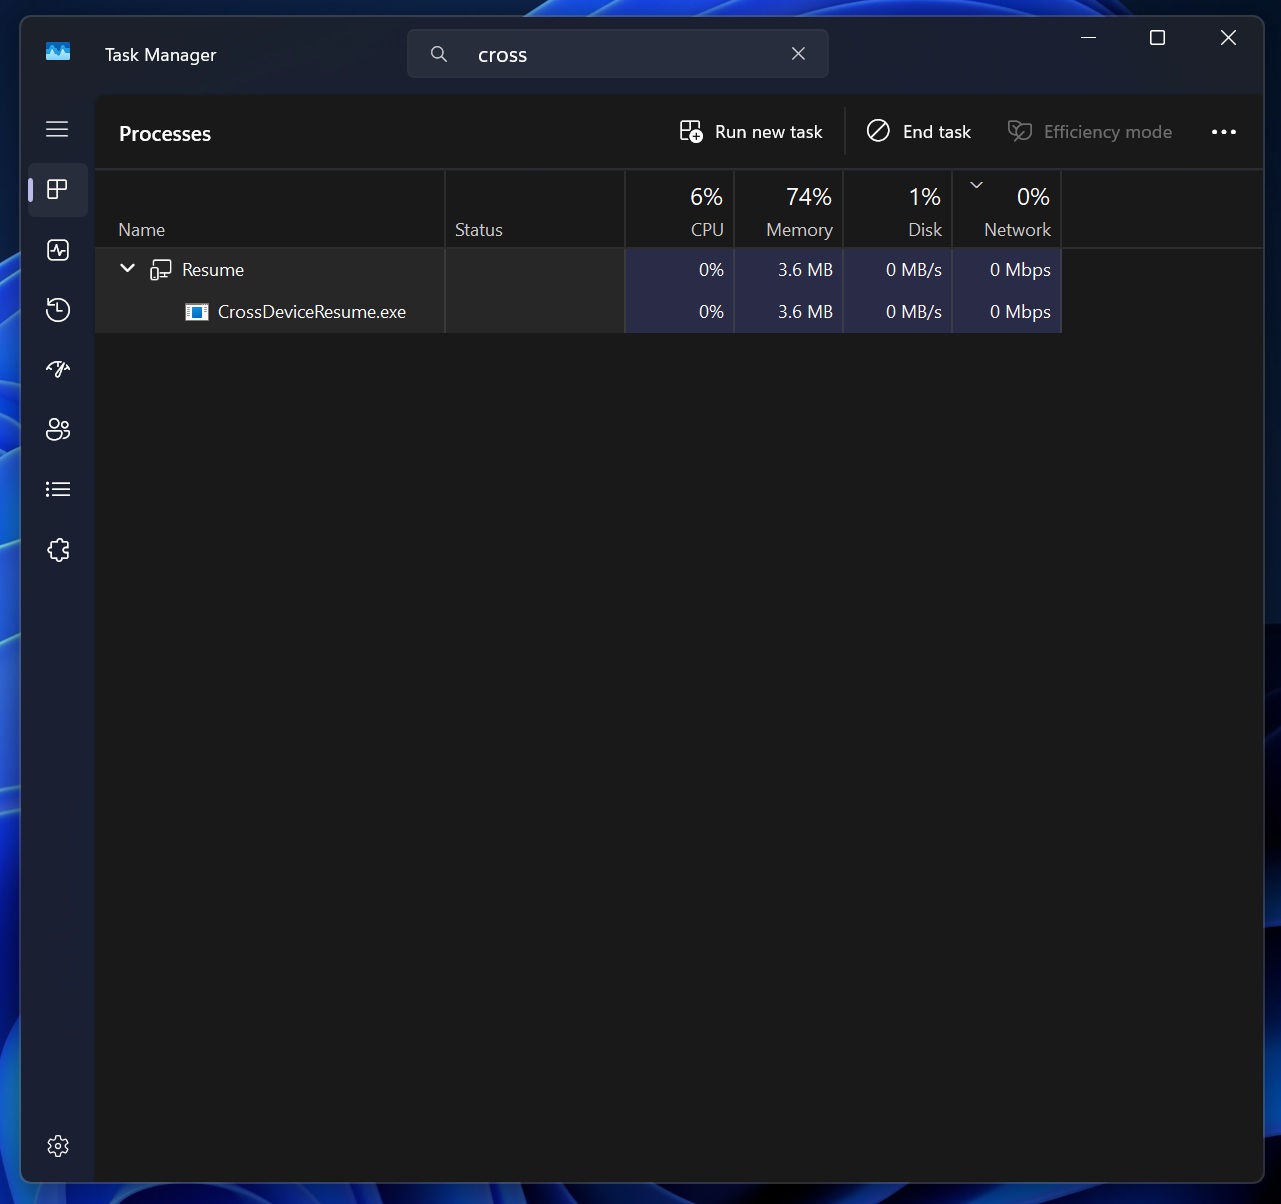Image resolution: width=1281 pixels, height=1204 pixels.
Task: Switch to App history view
Action: (57, 310)
